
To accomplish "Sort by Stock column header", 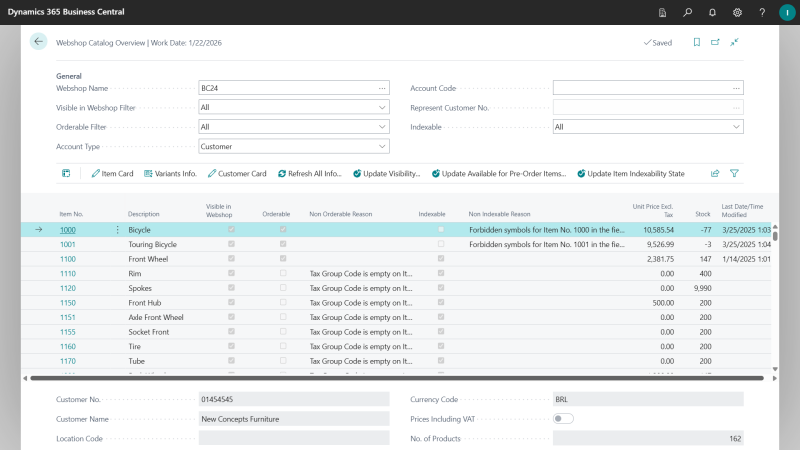I will click(703, 214).
